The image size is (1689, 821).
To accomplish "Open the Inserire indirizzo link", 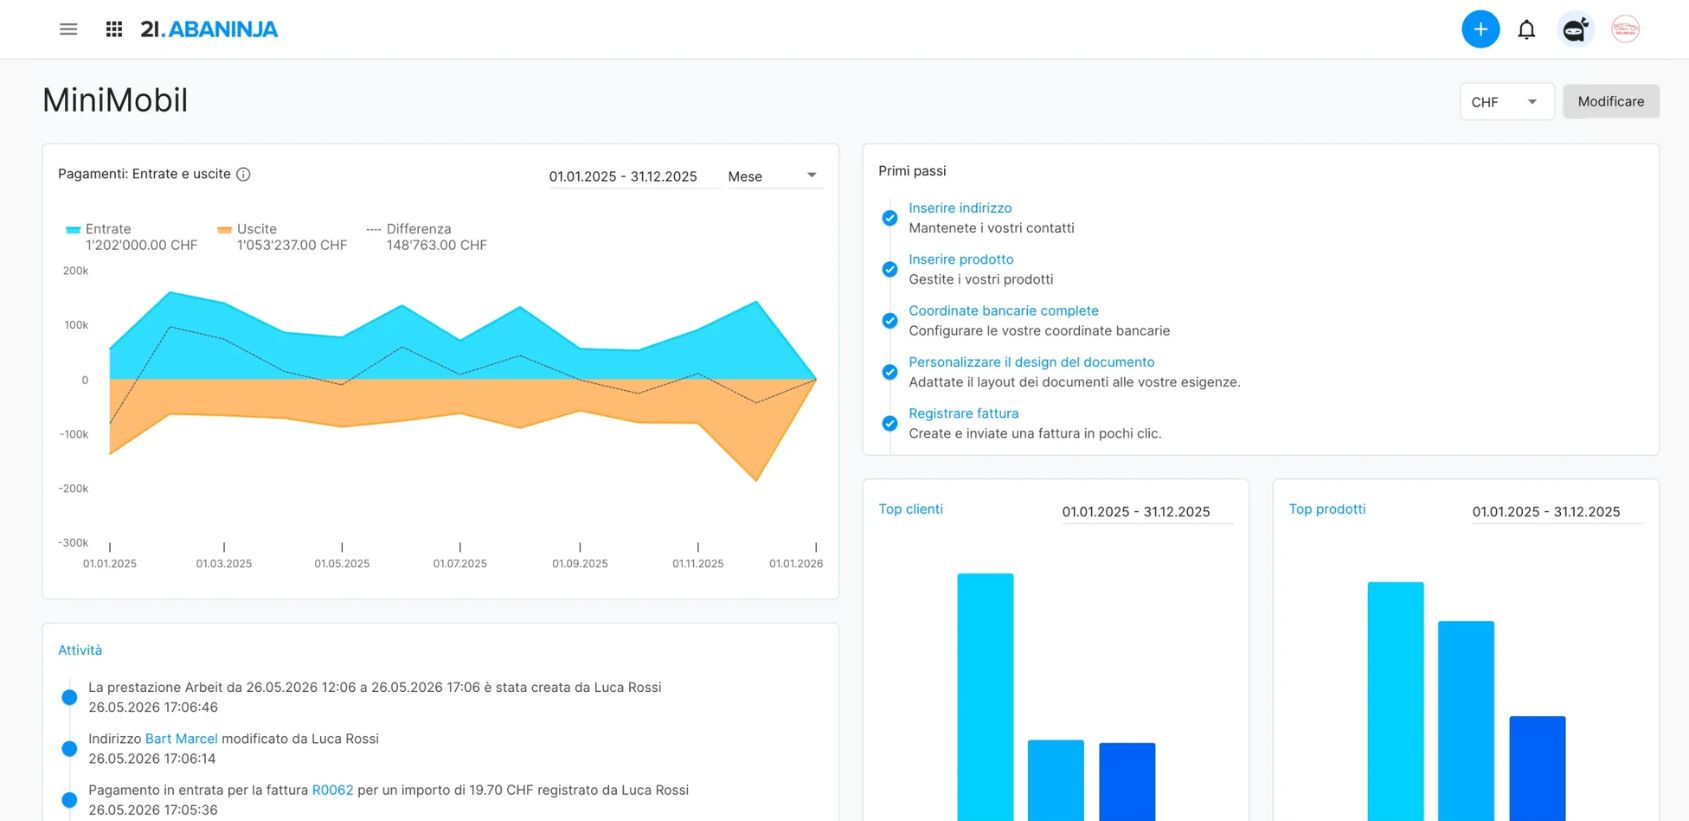I will [960, 208].
